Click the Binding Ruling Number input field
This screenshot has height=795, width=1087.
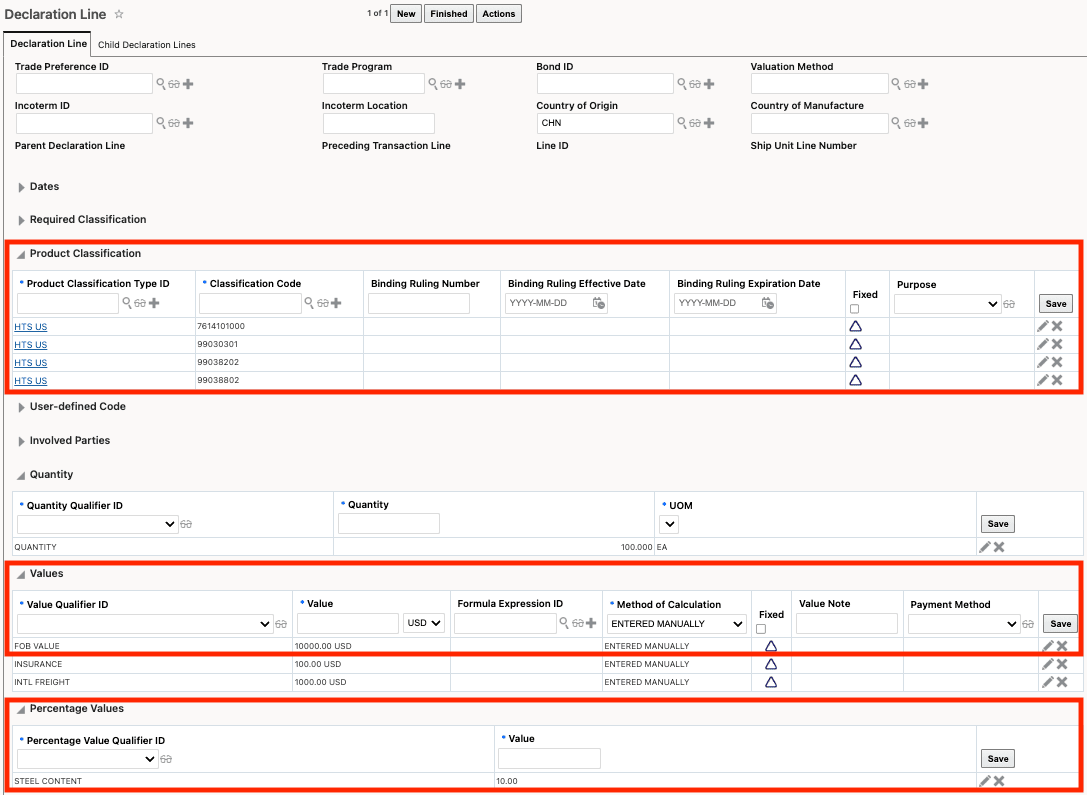(419, 304)
